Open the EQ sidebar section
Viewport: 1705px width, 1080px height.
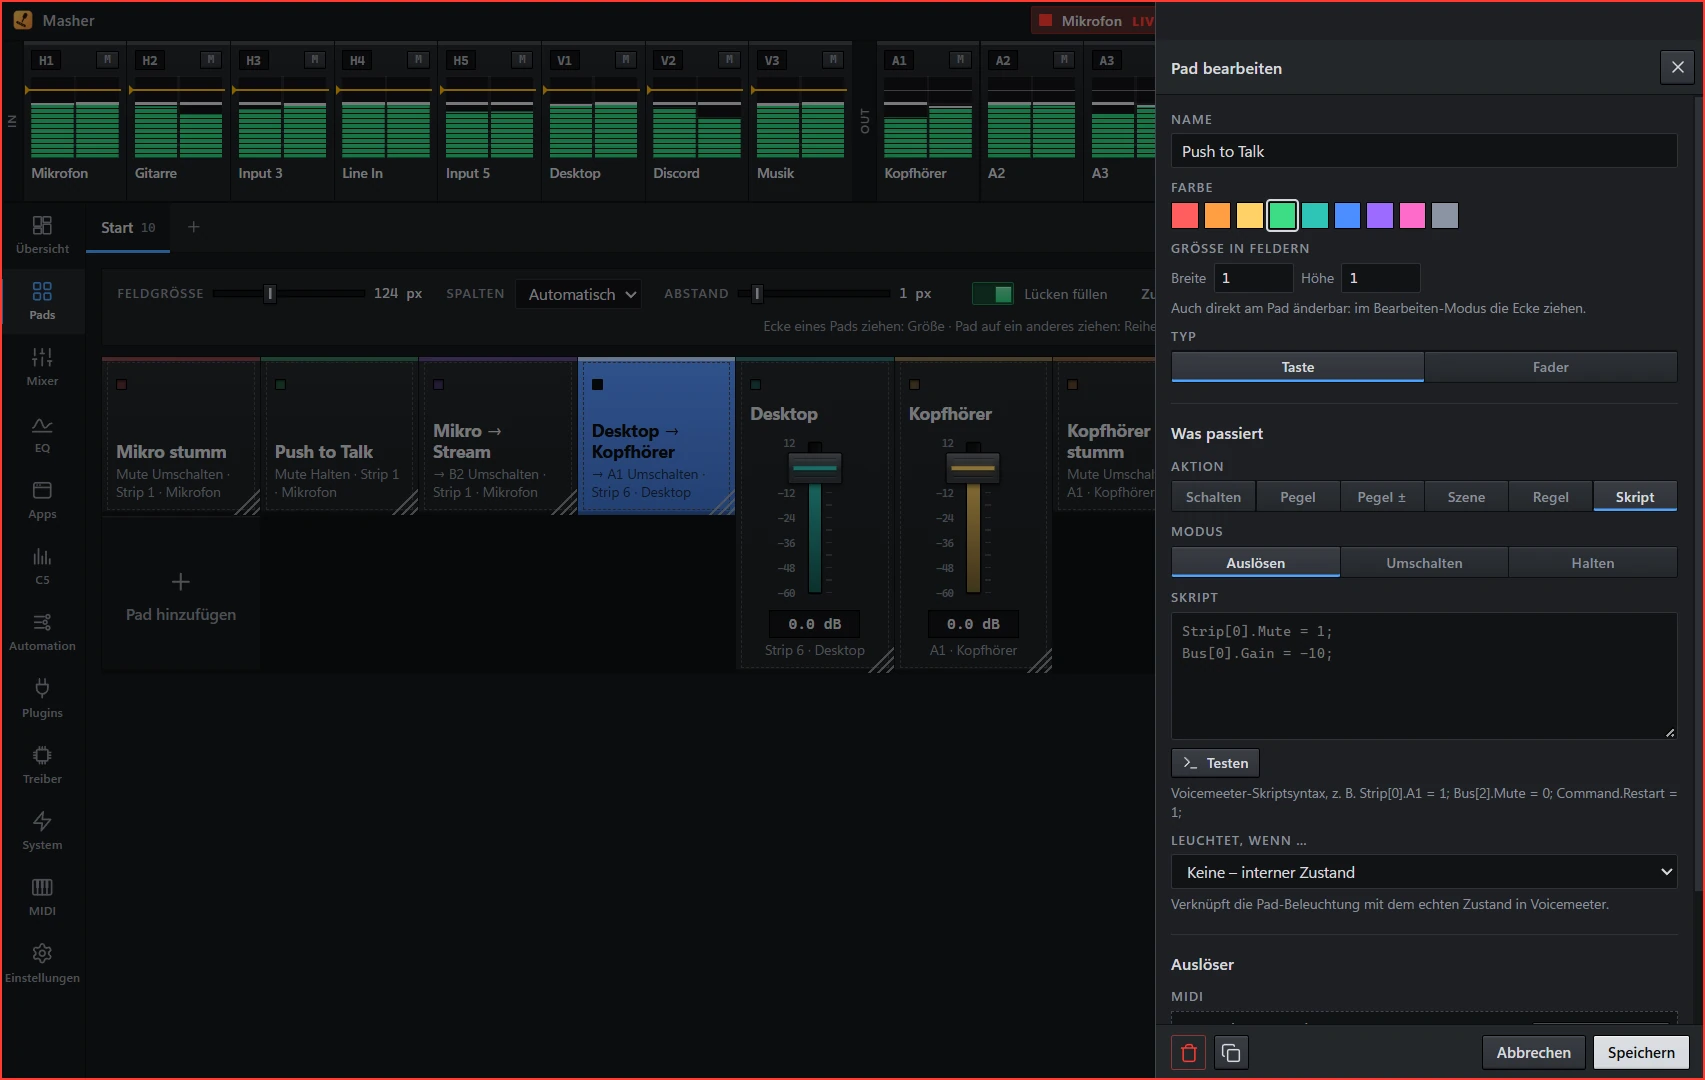click(x=42, y=434)
